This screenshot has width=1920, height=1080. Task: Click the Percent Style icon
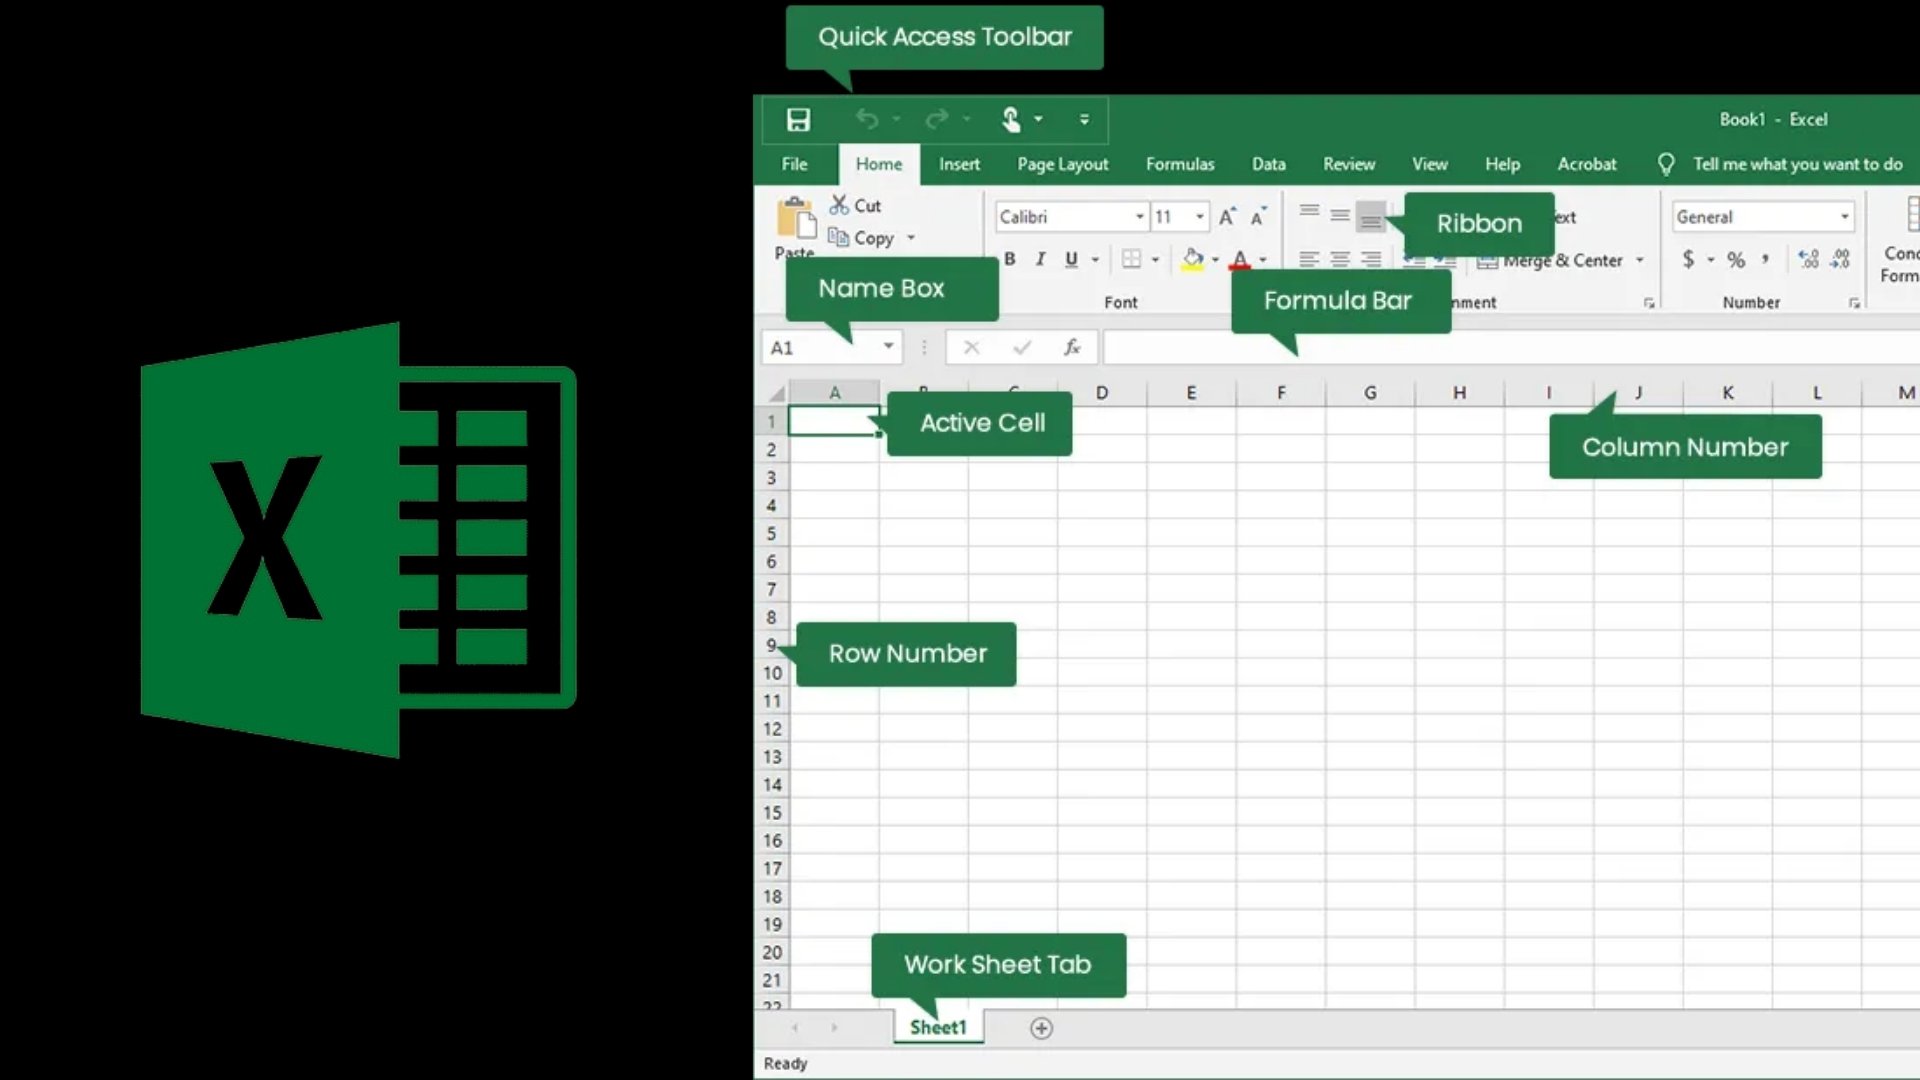tap(1736, 260)
